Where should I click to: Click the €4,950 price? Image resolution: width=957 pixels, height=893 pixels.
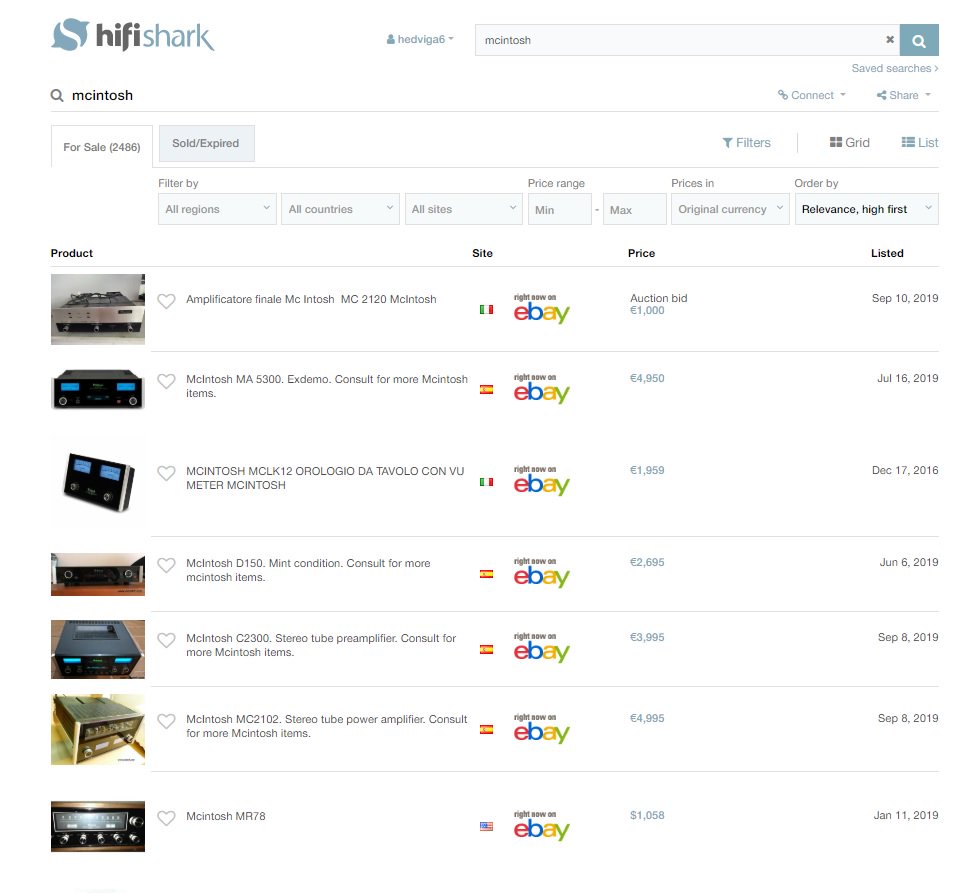pos(647,378)
